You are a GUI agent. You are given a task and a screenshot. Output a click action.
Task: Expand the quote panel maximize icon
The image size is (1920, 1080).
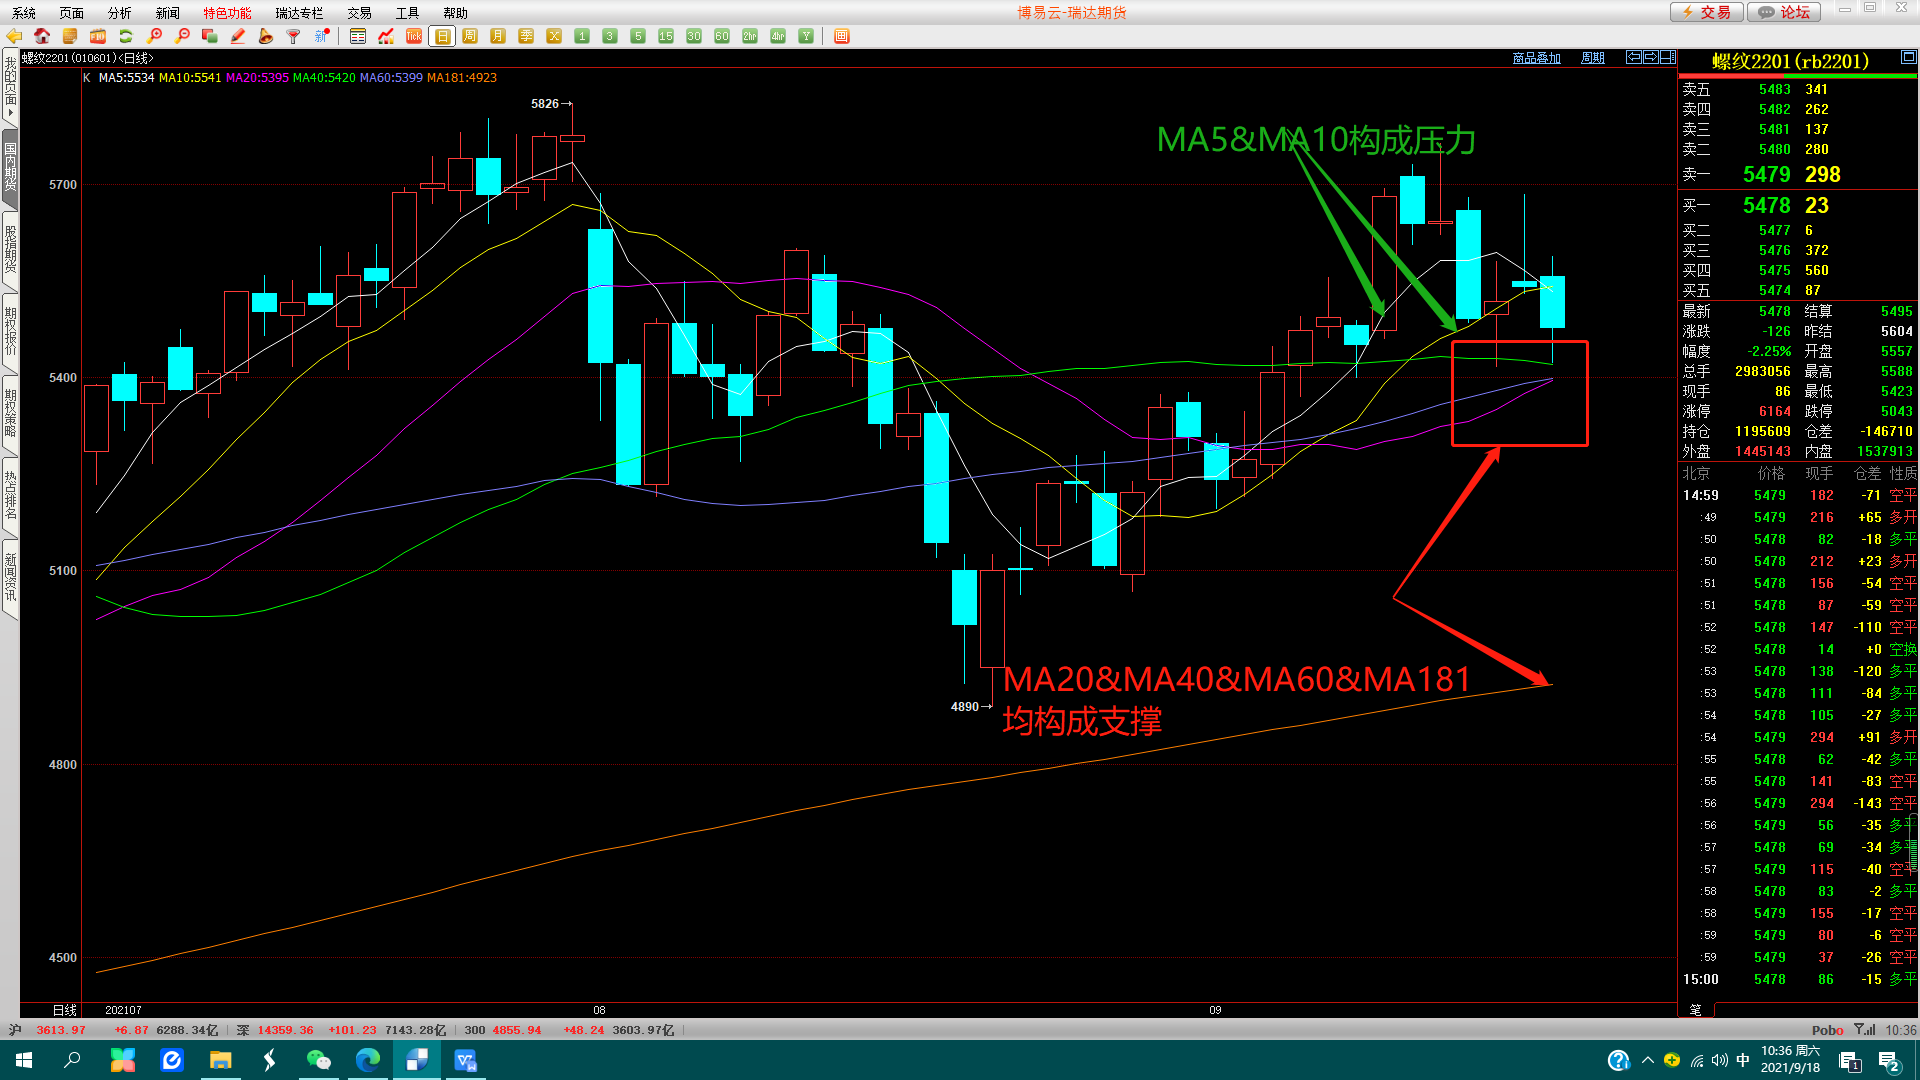(x=1908, y=58)
